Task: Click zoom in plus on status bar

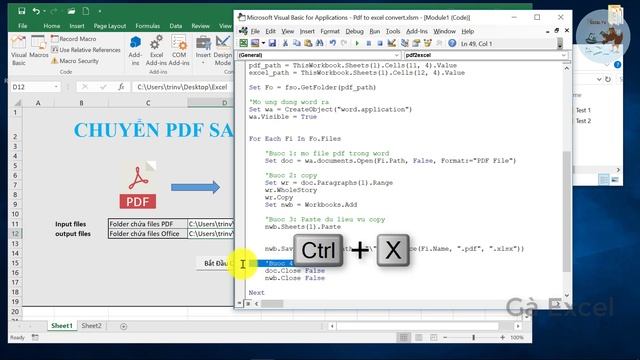Action: (502, 338)
